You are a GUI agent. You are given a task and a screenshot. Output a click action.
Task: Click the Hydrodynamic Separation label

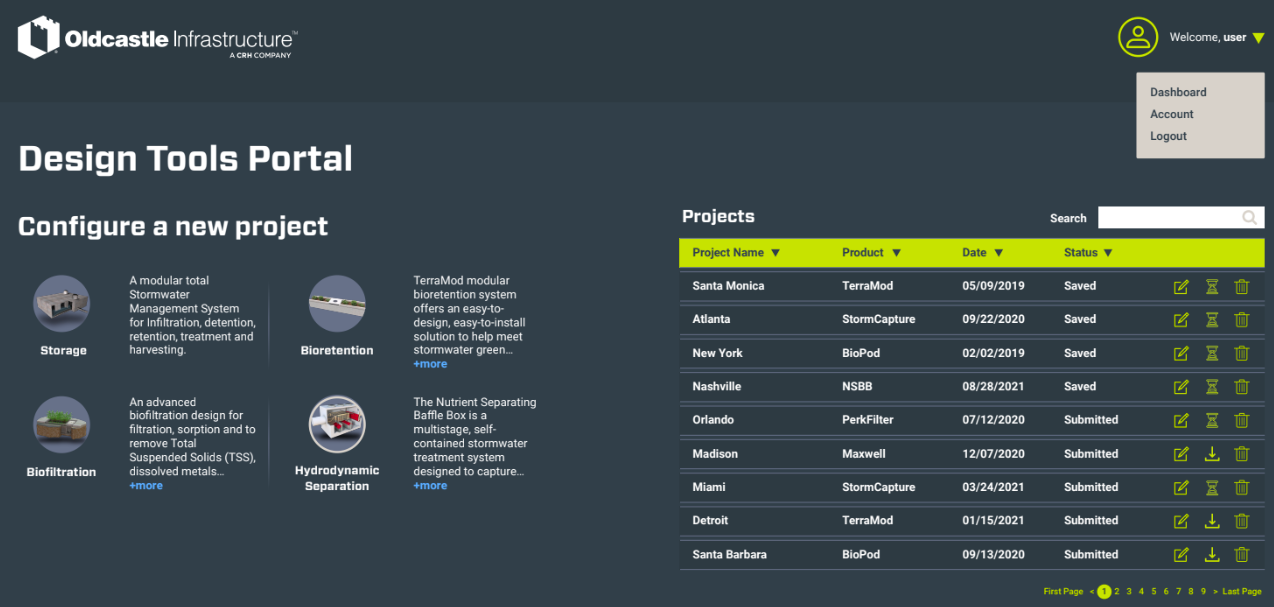point(337,478)
